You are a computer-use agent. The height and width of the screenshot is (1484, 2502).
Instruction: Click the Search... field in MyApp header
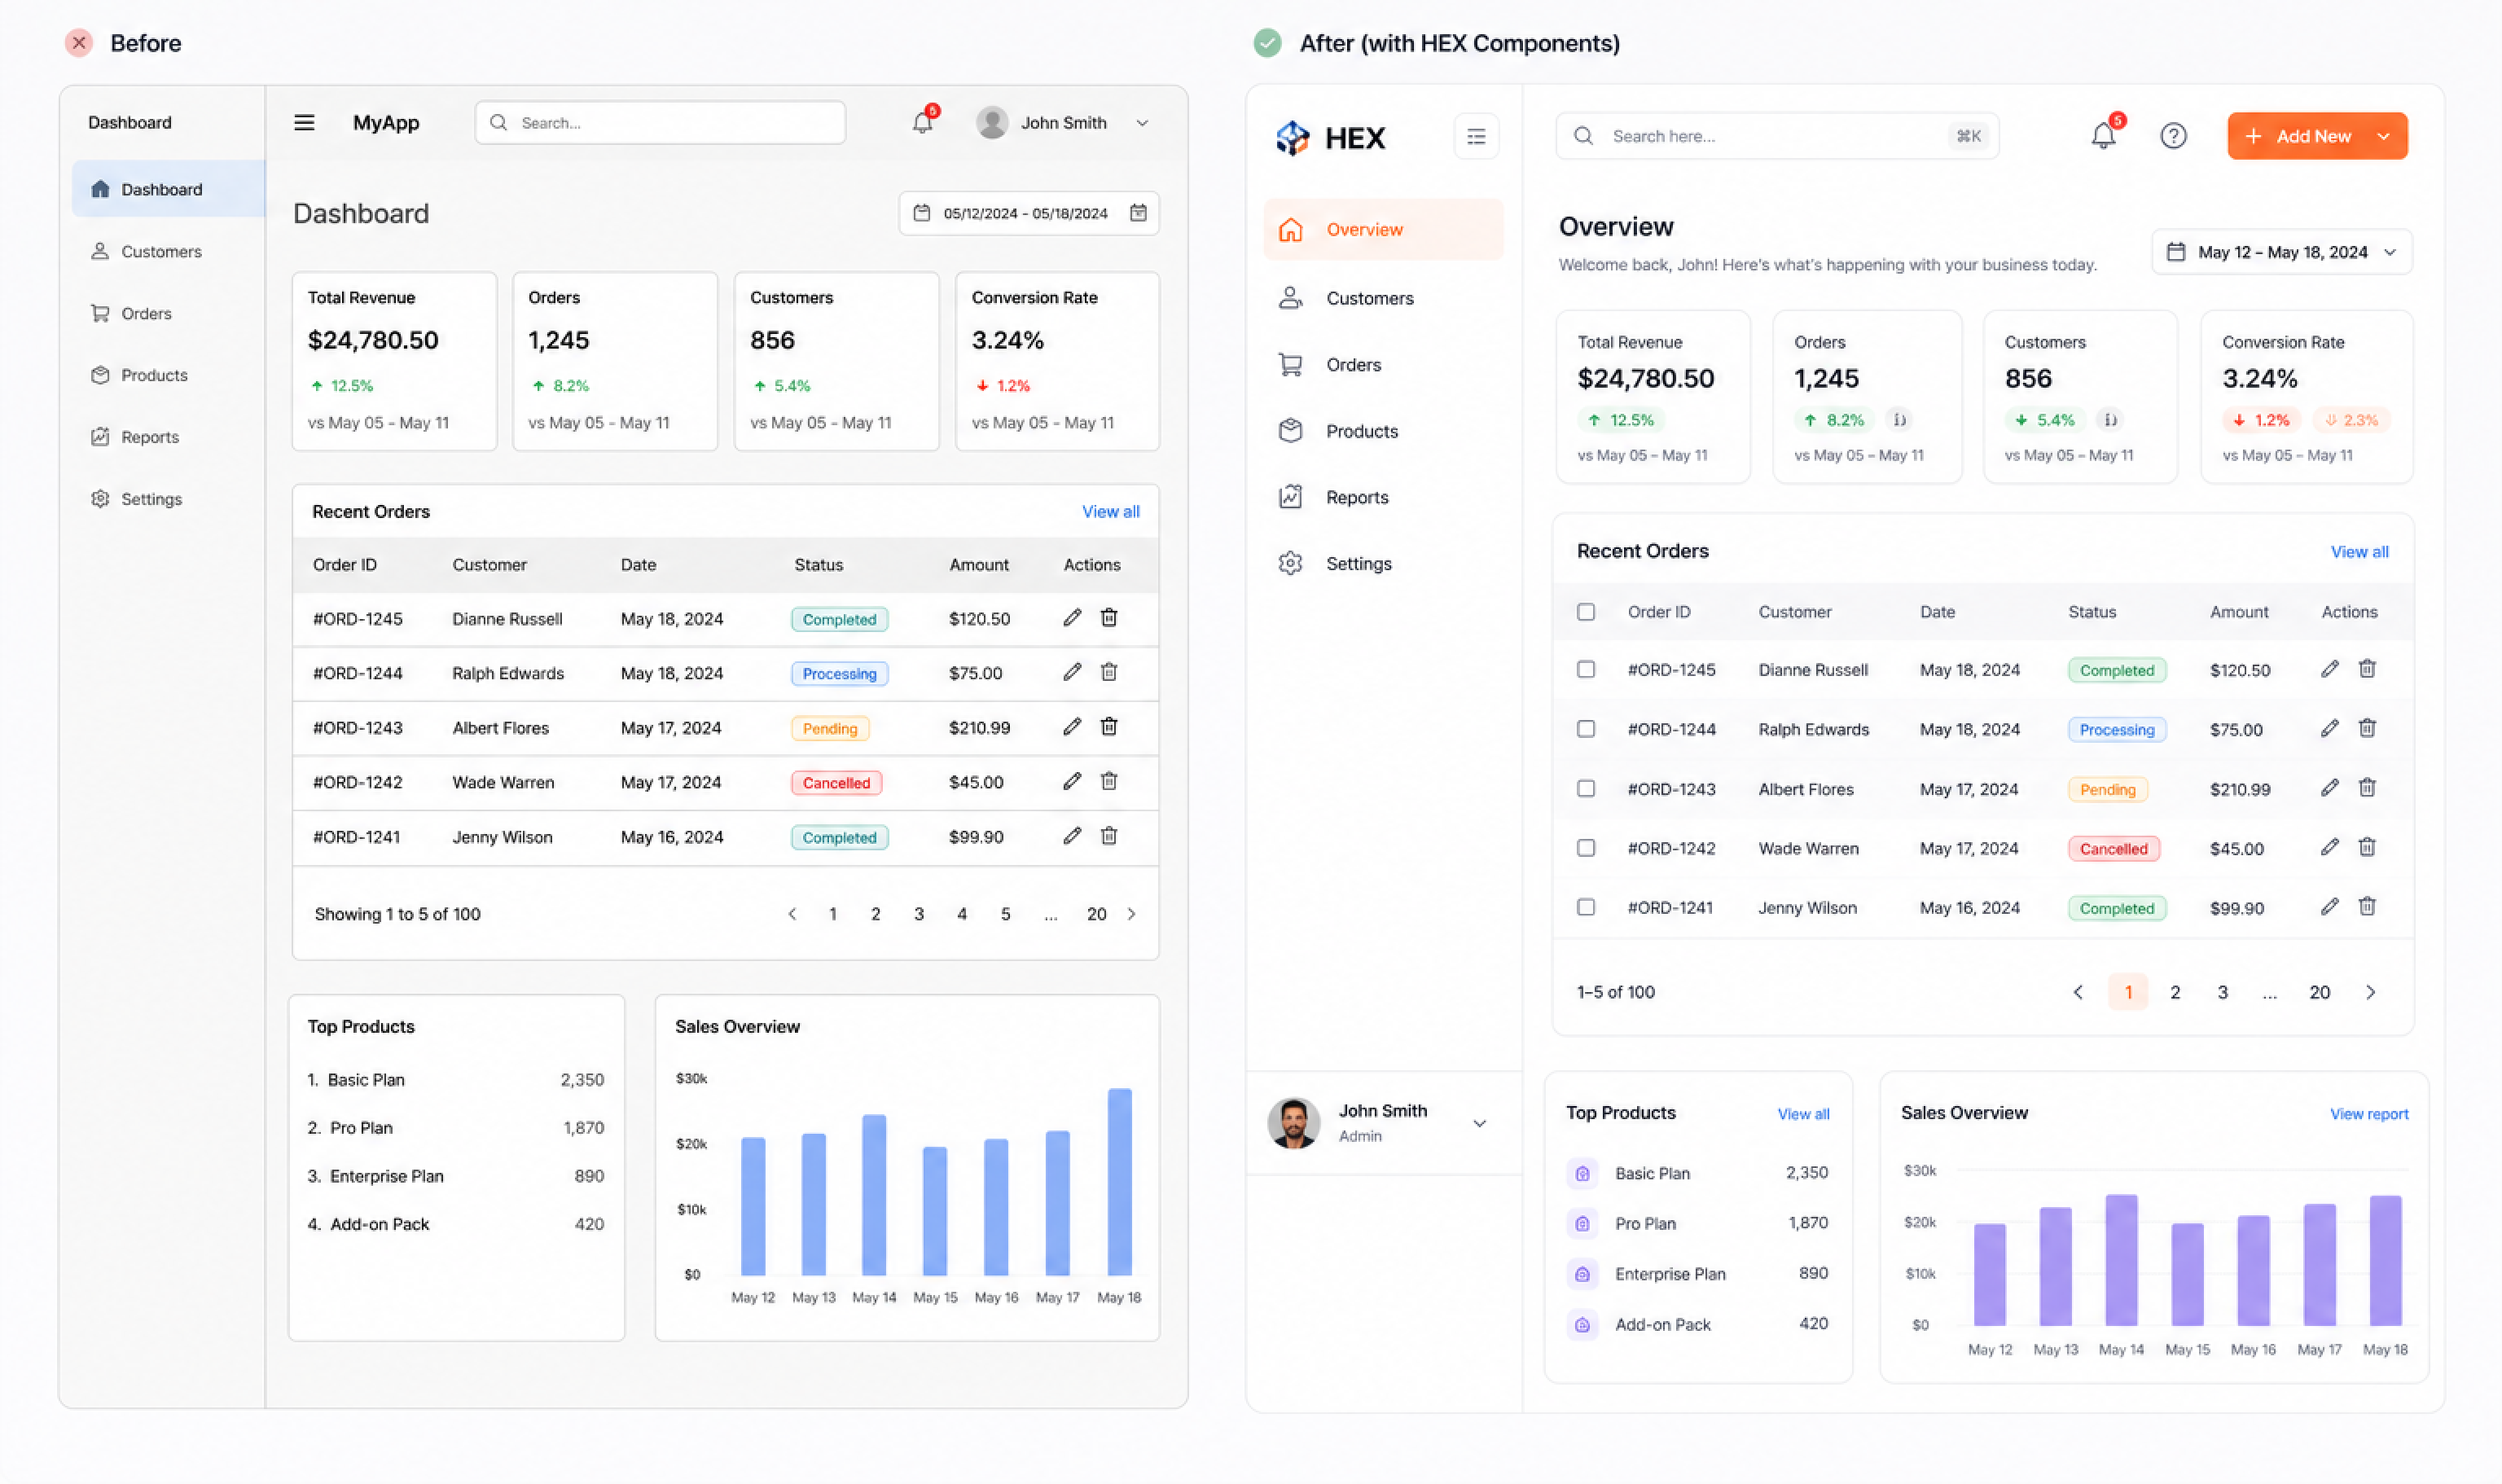click(660, 123)
